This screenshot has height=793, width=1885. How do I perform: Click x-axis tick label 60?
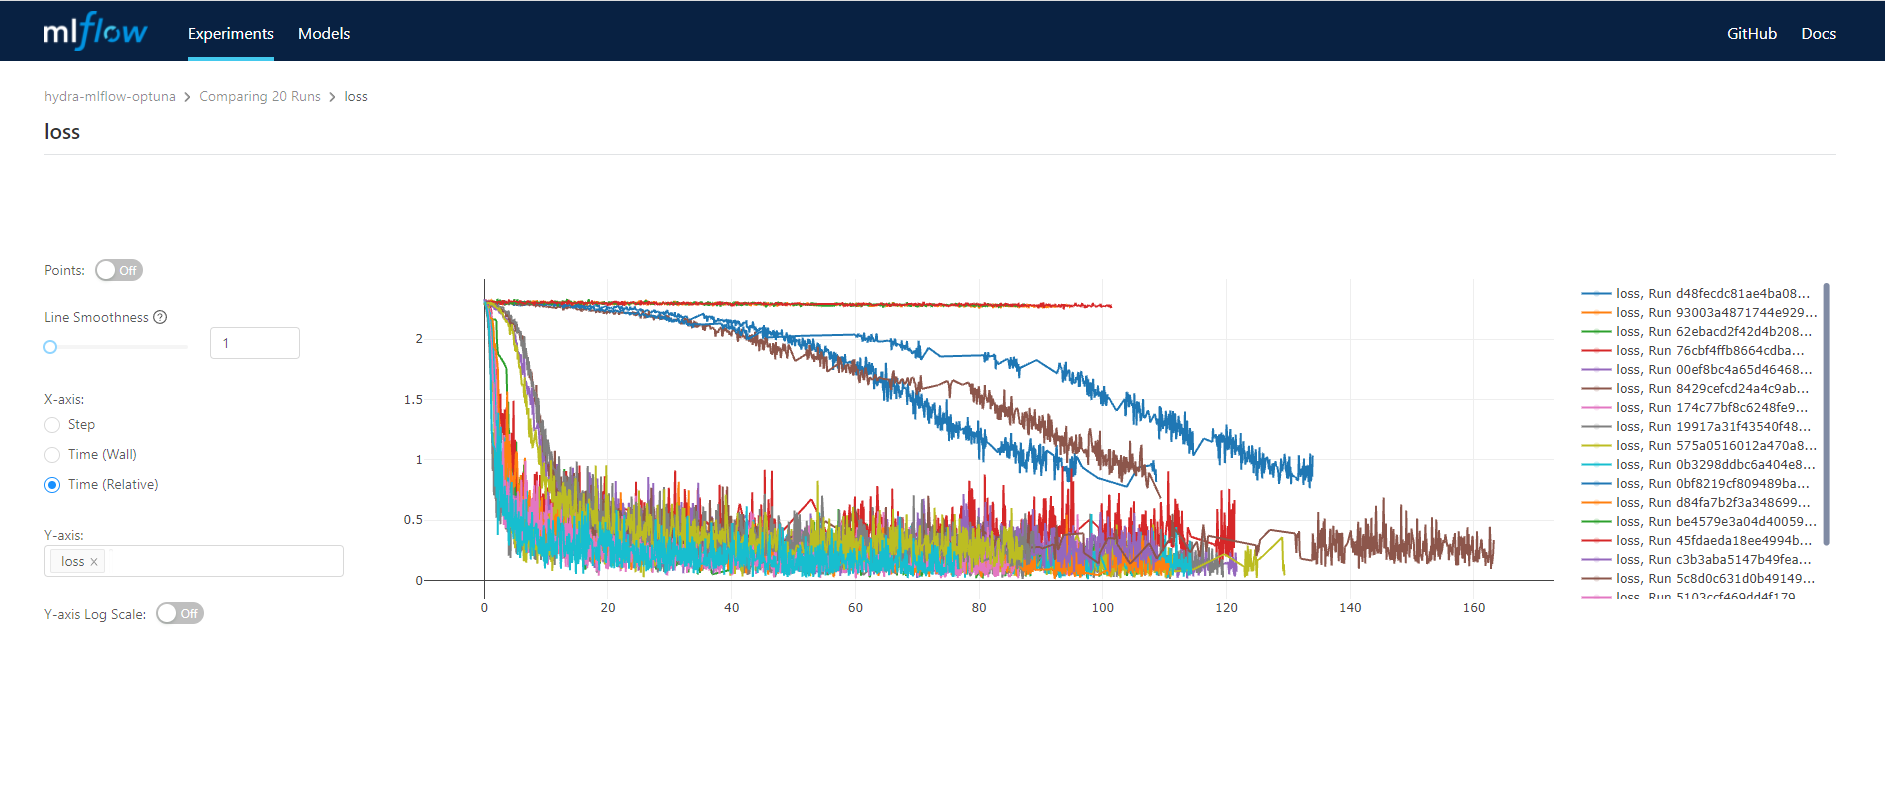pyautogui.click(x=855, y=608)
